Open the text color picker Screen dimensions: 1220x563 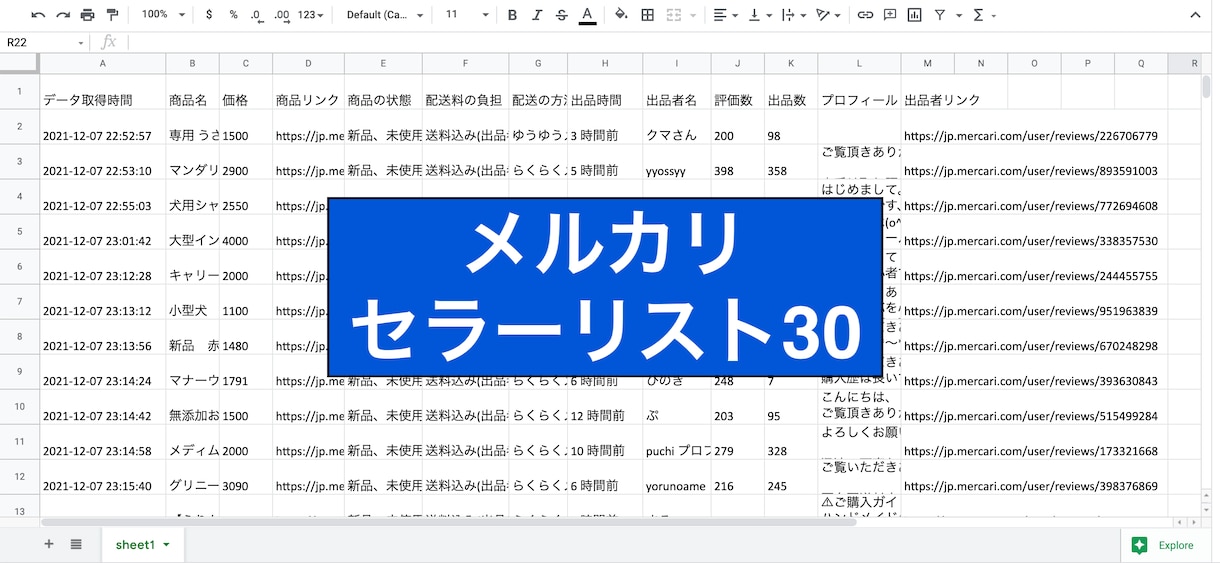(x=587, y=15)
